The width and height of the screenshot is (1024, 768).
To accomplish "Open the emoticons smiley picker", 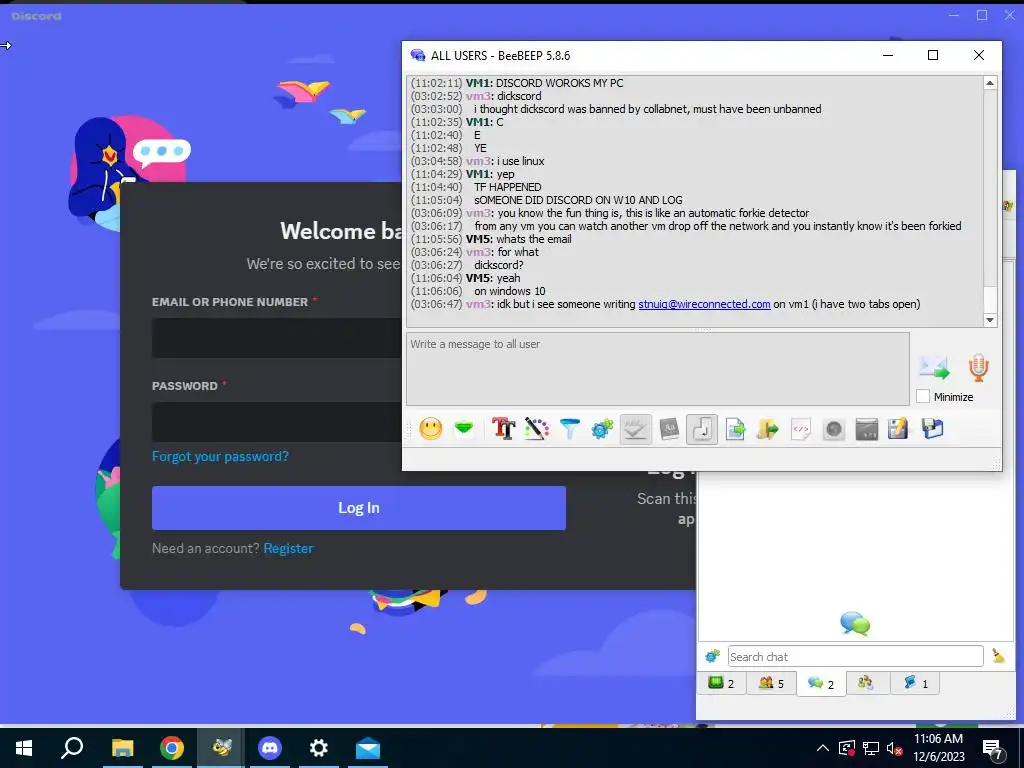I will [430, 429].
